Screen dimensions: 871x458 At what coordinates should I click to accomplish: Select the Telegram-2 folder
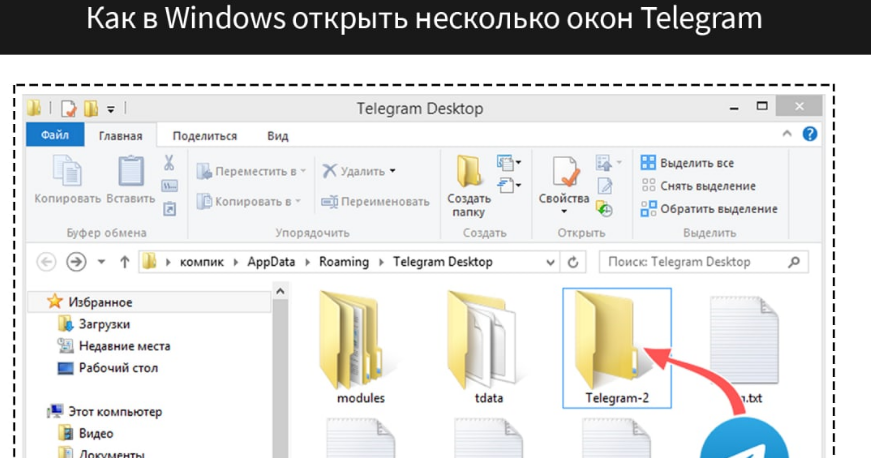[617, 348]
